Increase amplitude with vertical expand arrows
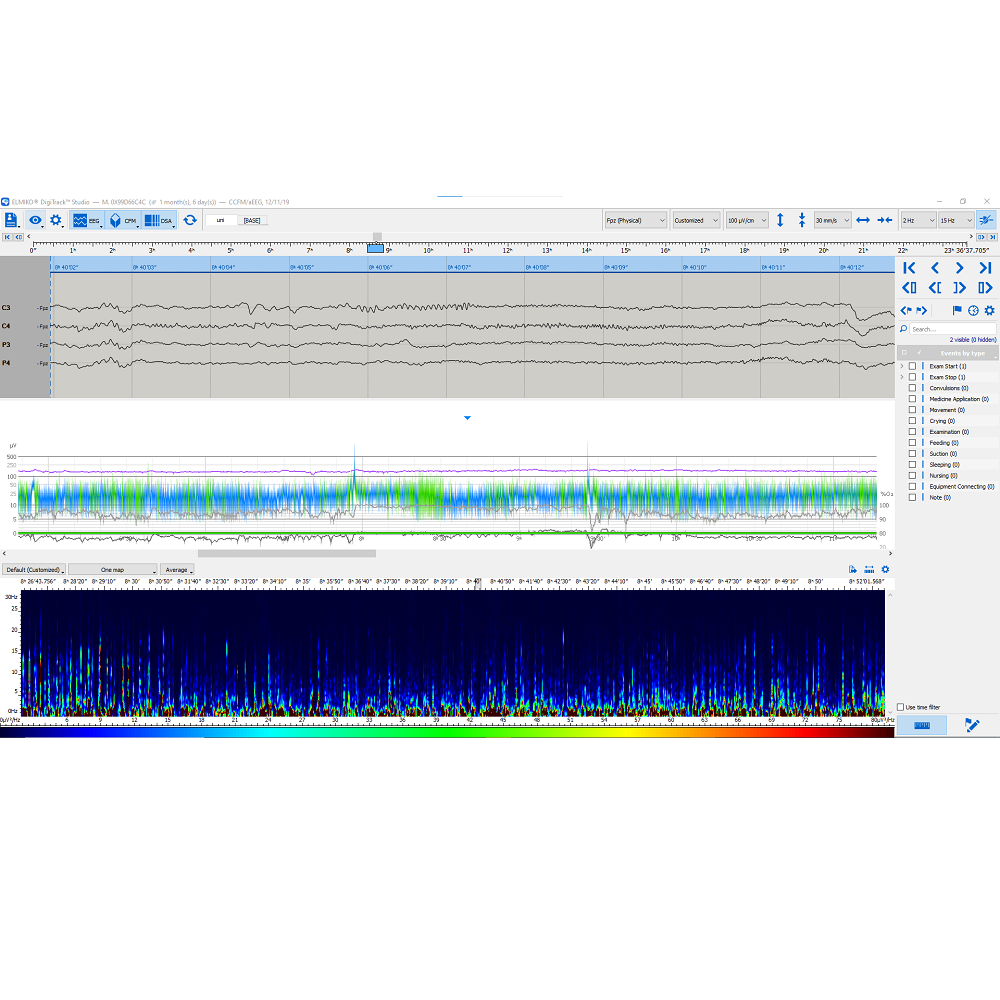Viewport: 1000px width, 1000px height. 780,220
